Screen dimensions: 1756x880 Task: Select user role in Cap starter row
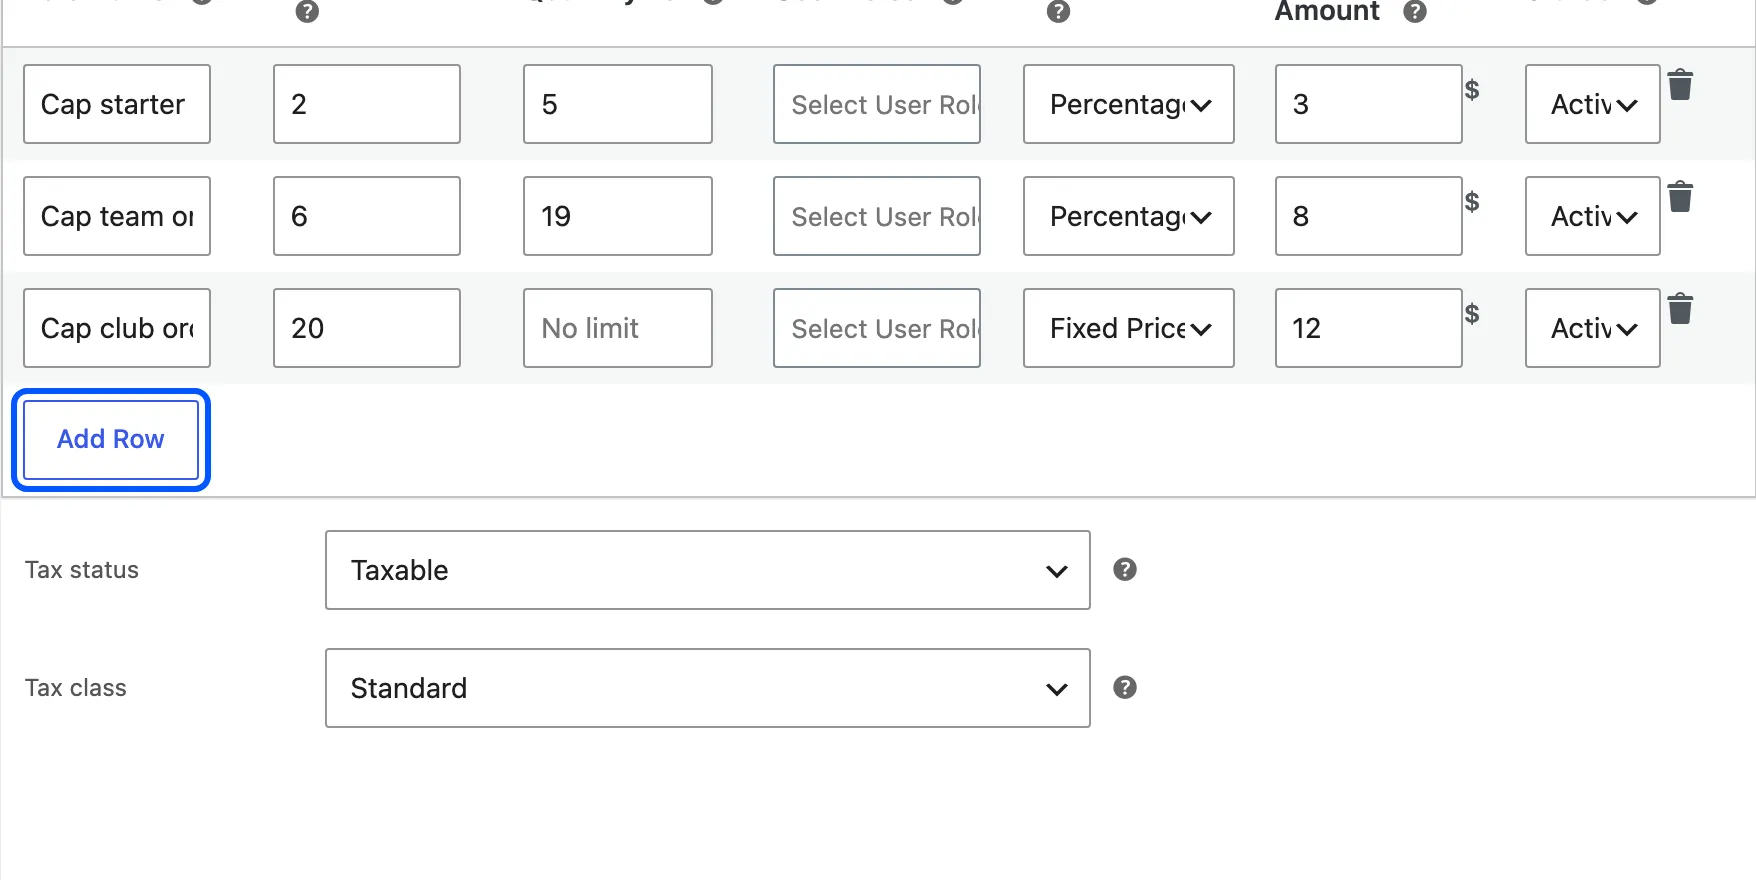[877, 104]
